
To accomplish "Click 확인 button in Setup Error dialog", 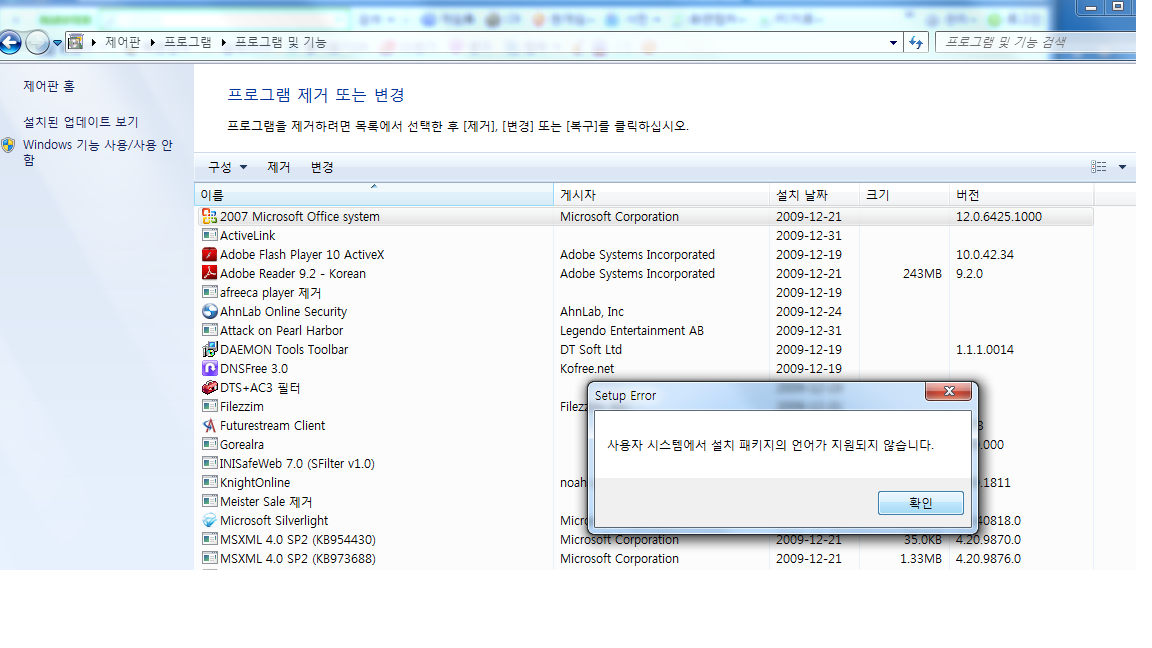I will pos(921,503).
